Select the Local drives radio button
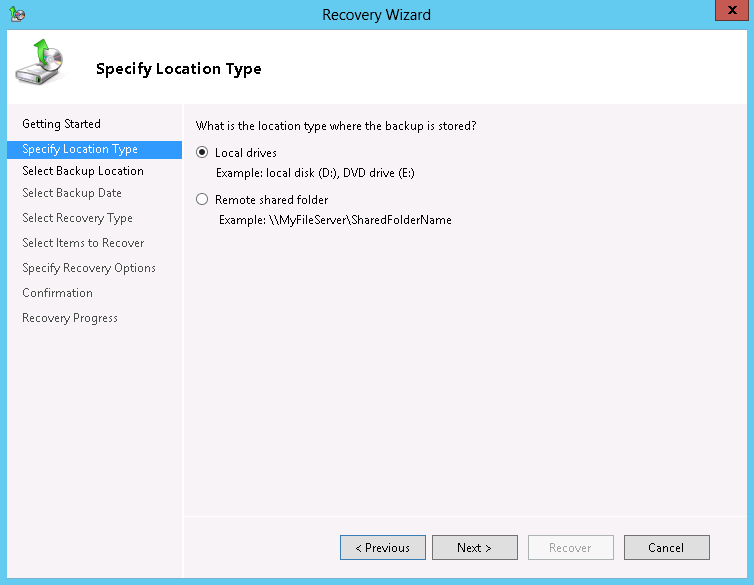Image resolution: width=754 pixels, height=585 pixels. click(203, 153)
